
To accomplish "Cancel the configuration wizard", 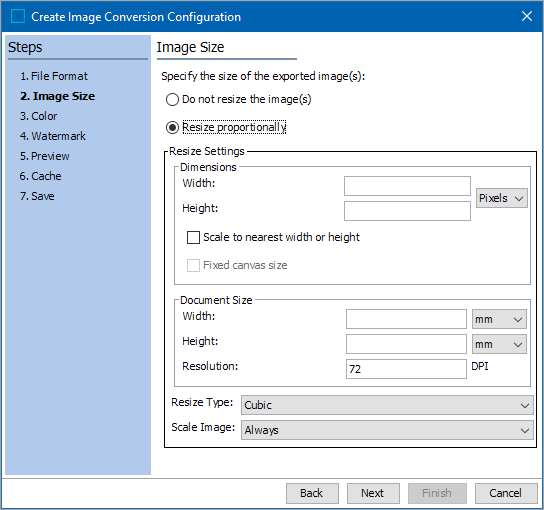I will coord(506,493).
